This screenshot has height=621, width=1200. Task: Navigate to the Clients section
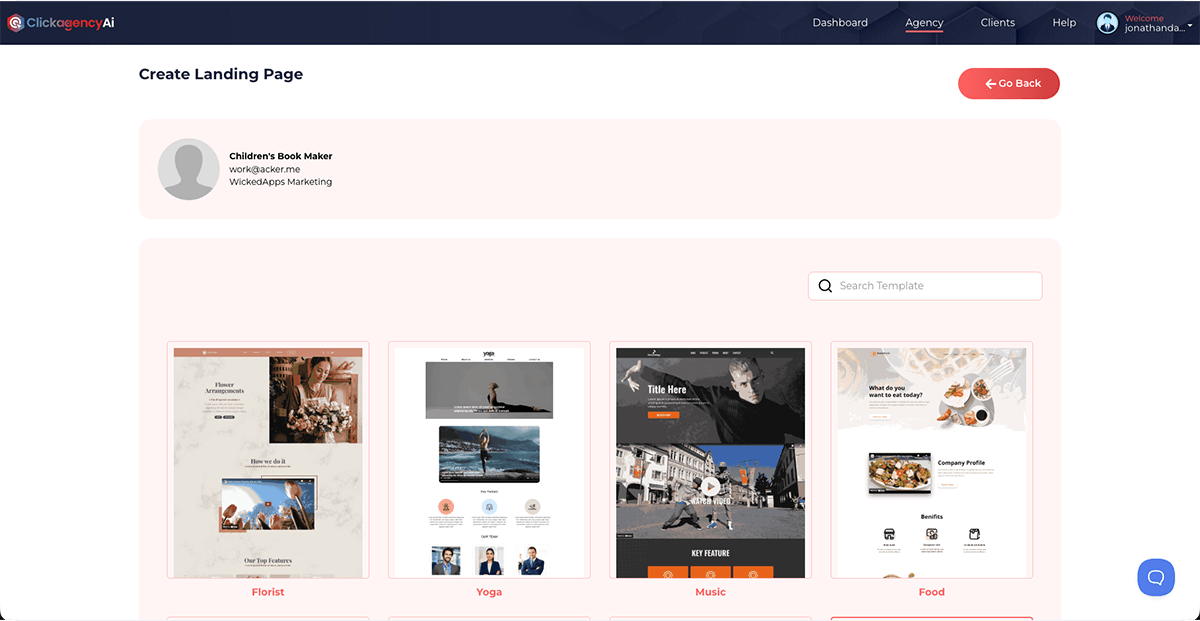pos(997,22)
